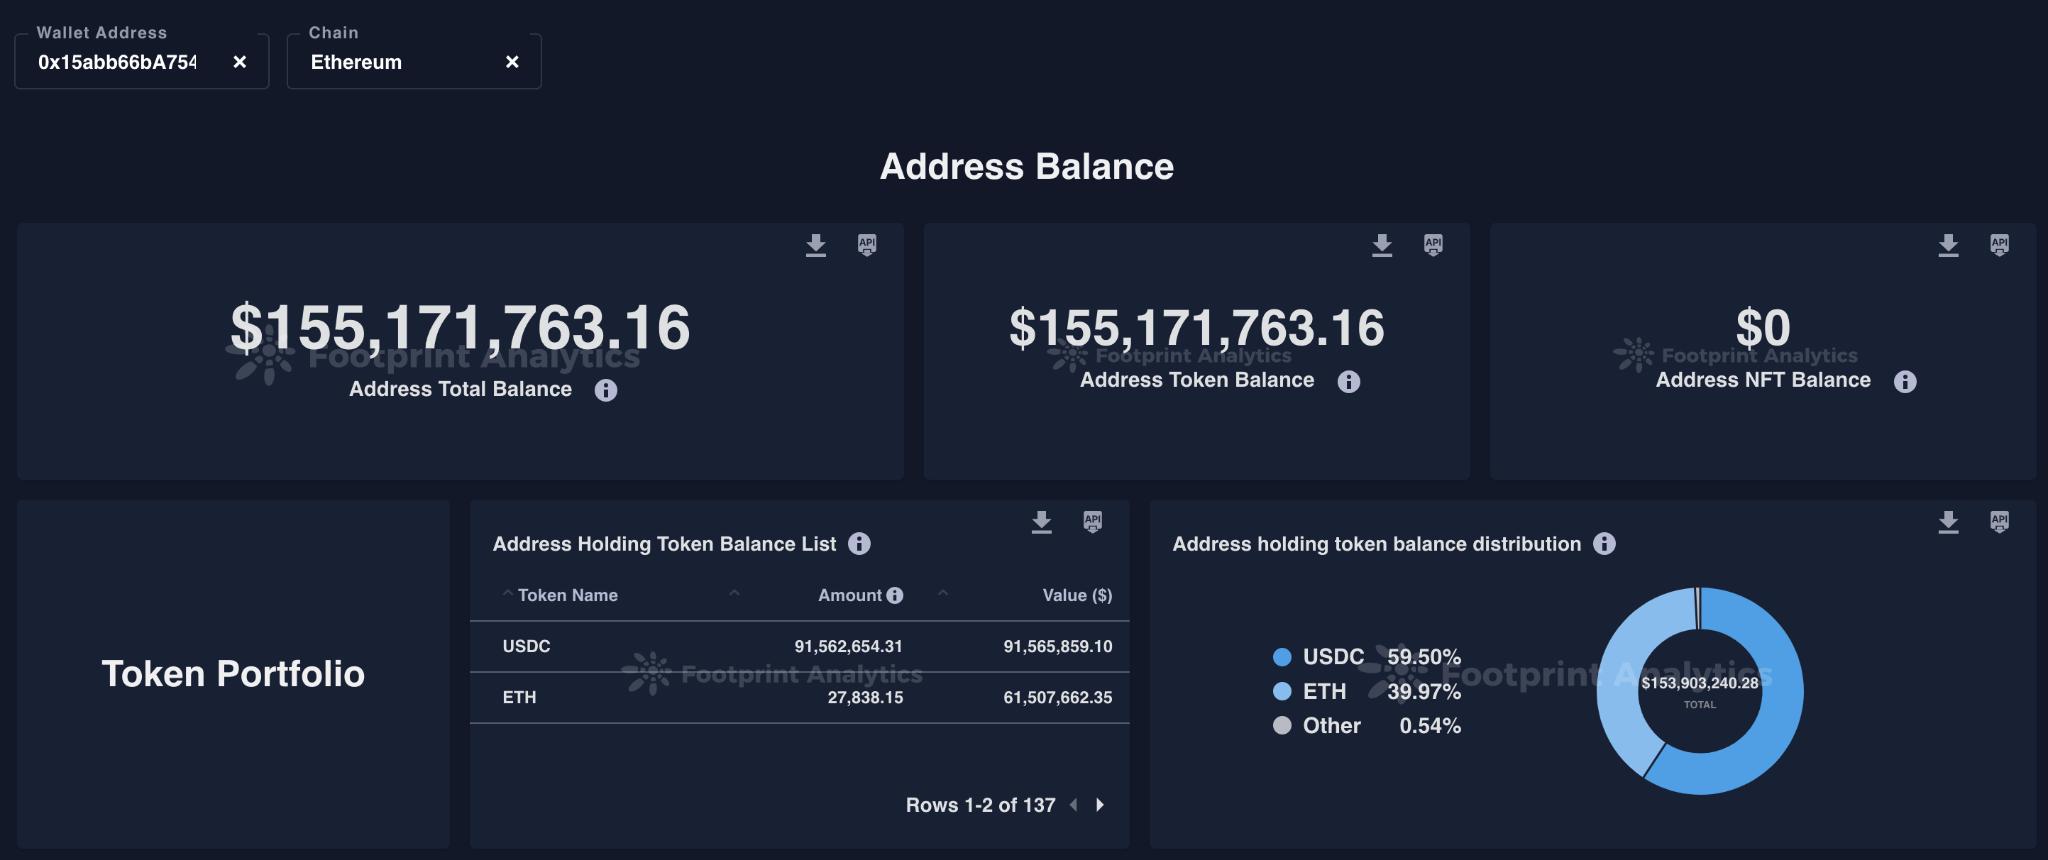Image resolution: width=2048 pixels, height=860 pixels.
Task: Download the token balance list table
Action: click(x=1042, y=522)
